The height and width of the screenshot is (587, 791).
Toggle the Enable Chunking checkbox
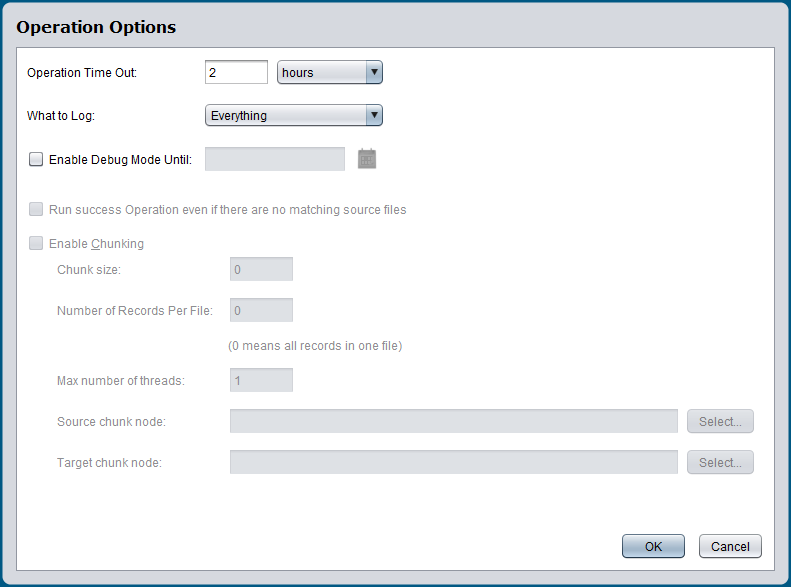coord(37,243)
